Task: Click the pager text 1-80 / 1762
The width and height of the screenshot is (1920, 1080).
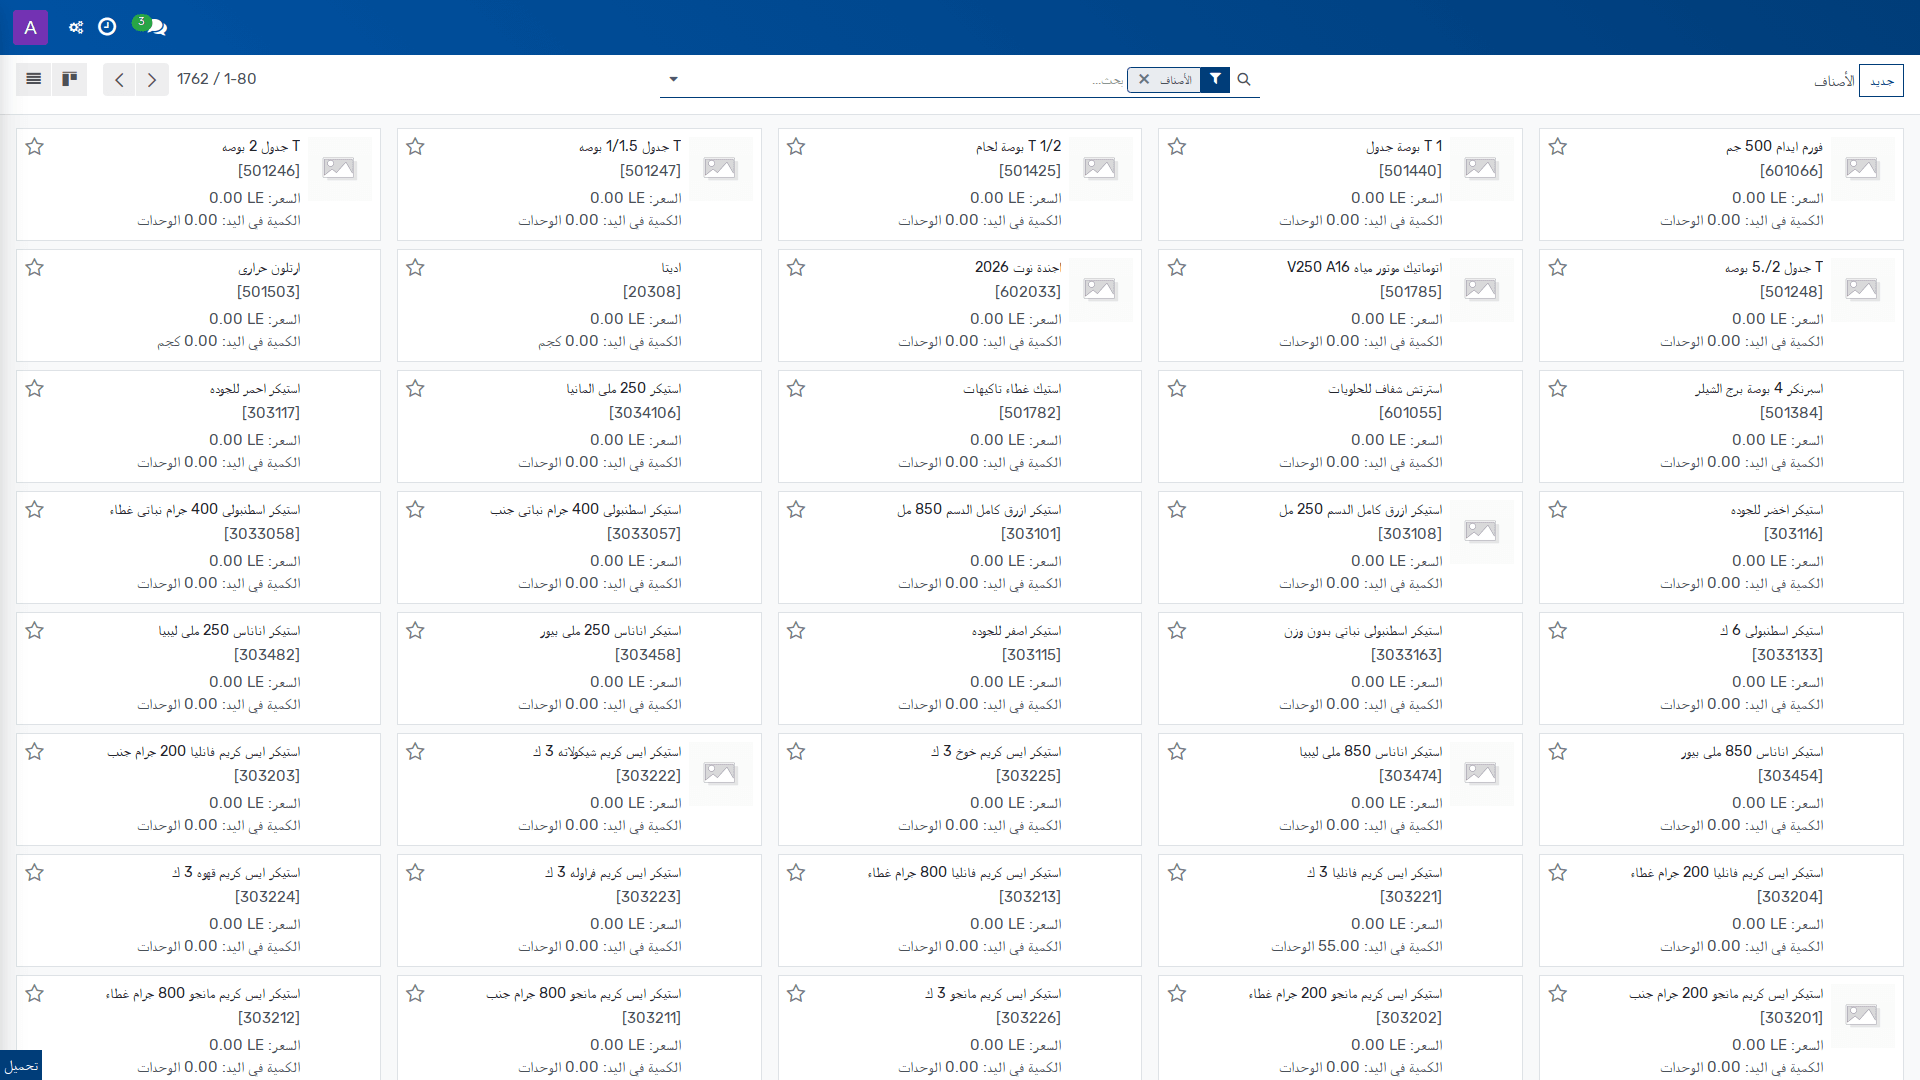Action: click(217, 79)
